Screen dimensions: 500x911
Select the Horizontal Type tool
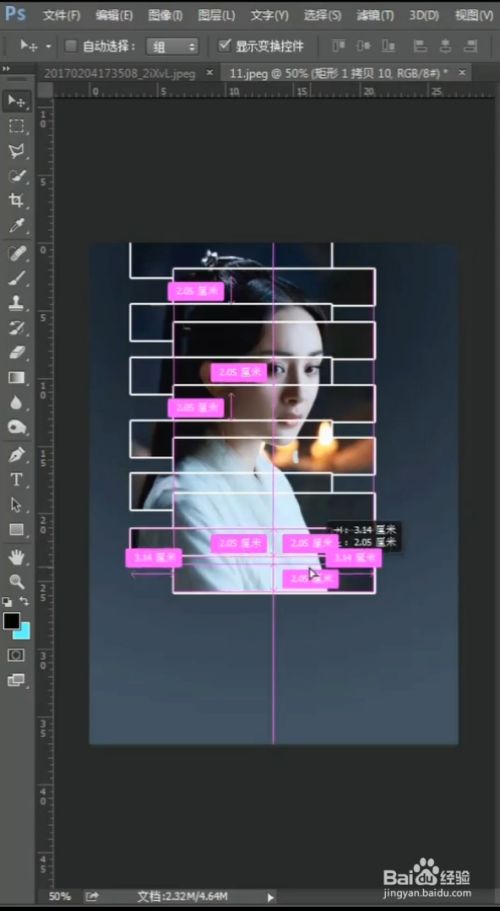(x=16, y=480)
